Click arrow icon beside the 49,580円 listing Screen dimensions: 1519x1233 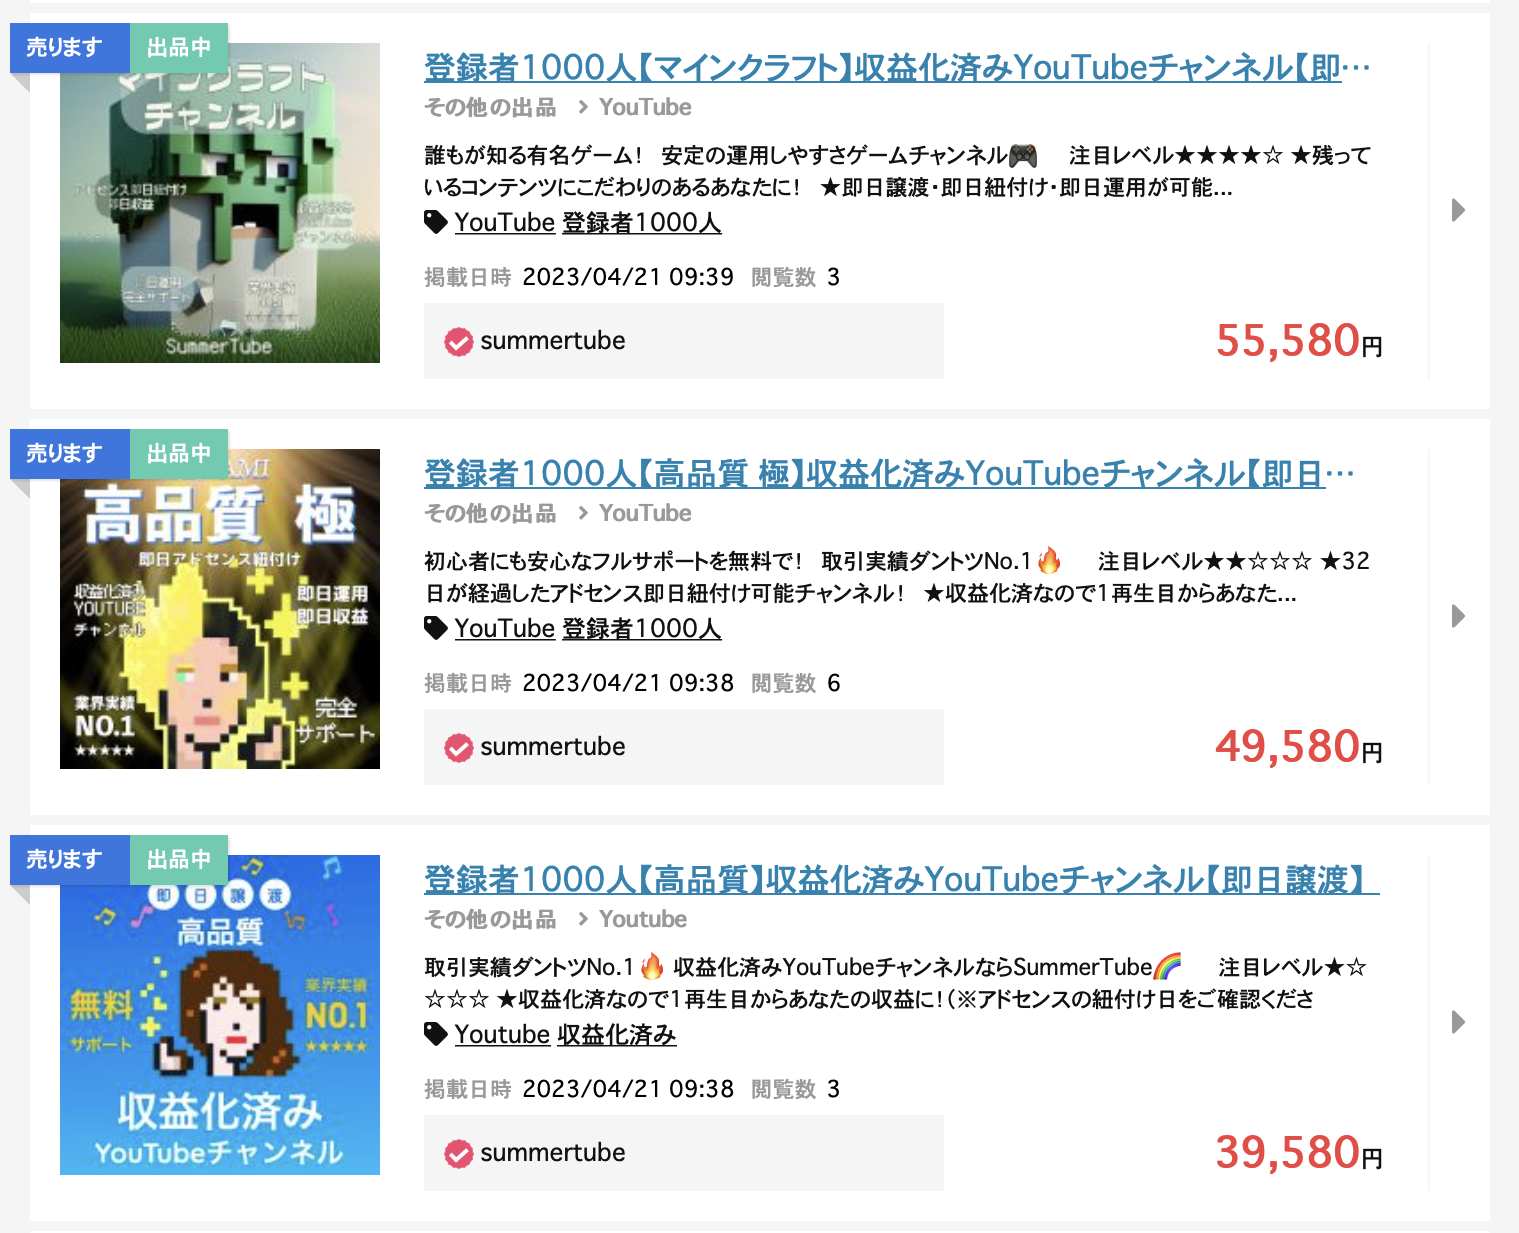pos(1458,616)
